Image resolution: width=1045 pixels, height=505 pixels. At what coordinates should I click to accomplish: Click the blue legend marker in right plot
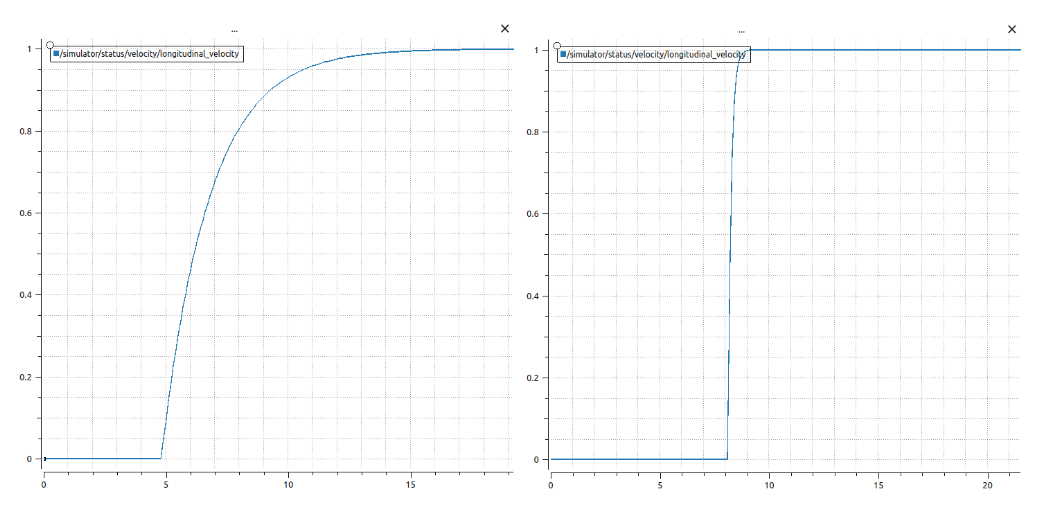(564, 54)
